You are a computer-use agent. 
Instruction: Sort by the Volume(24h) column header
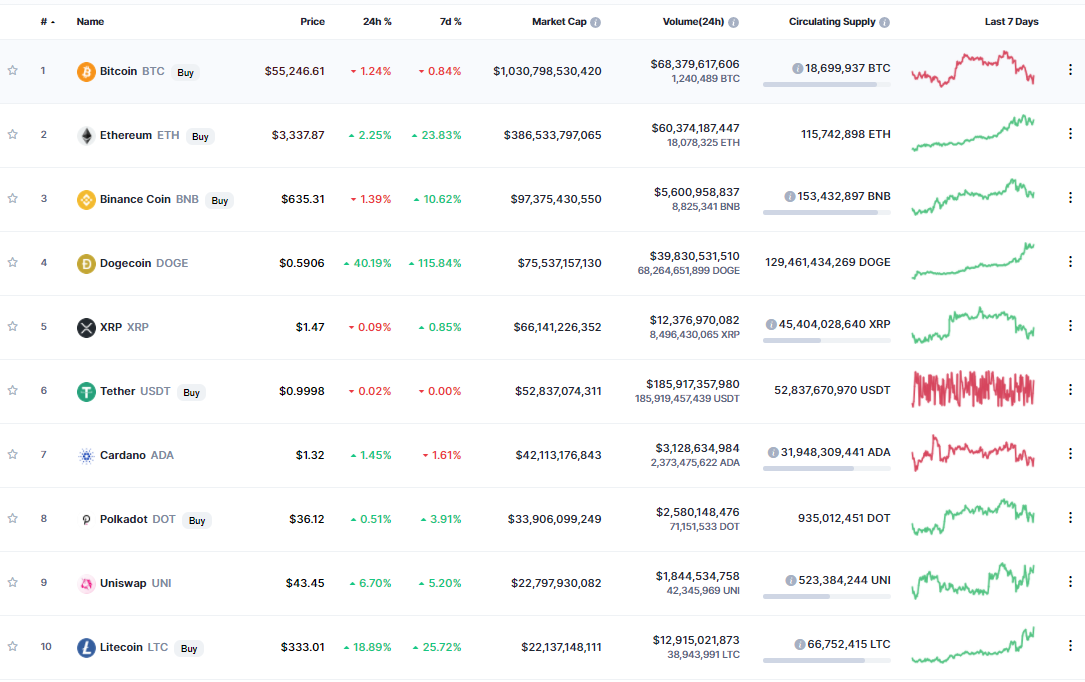tap(693, 22)
